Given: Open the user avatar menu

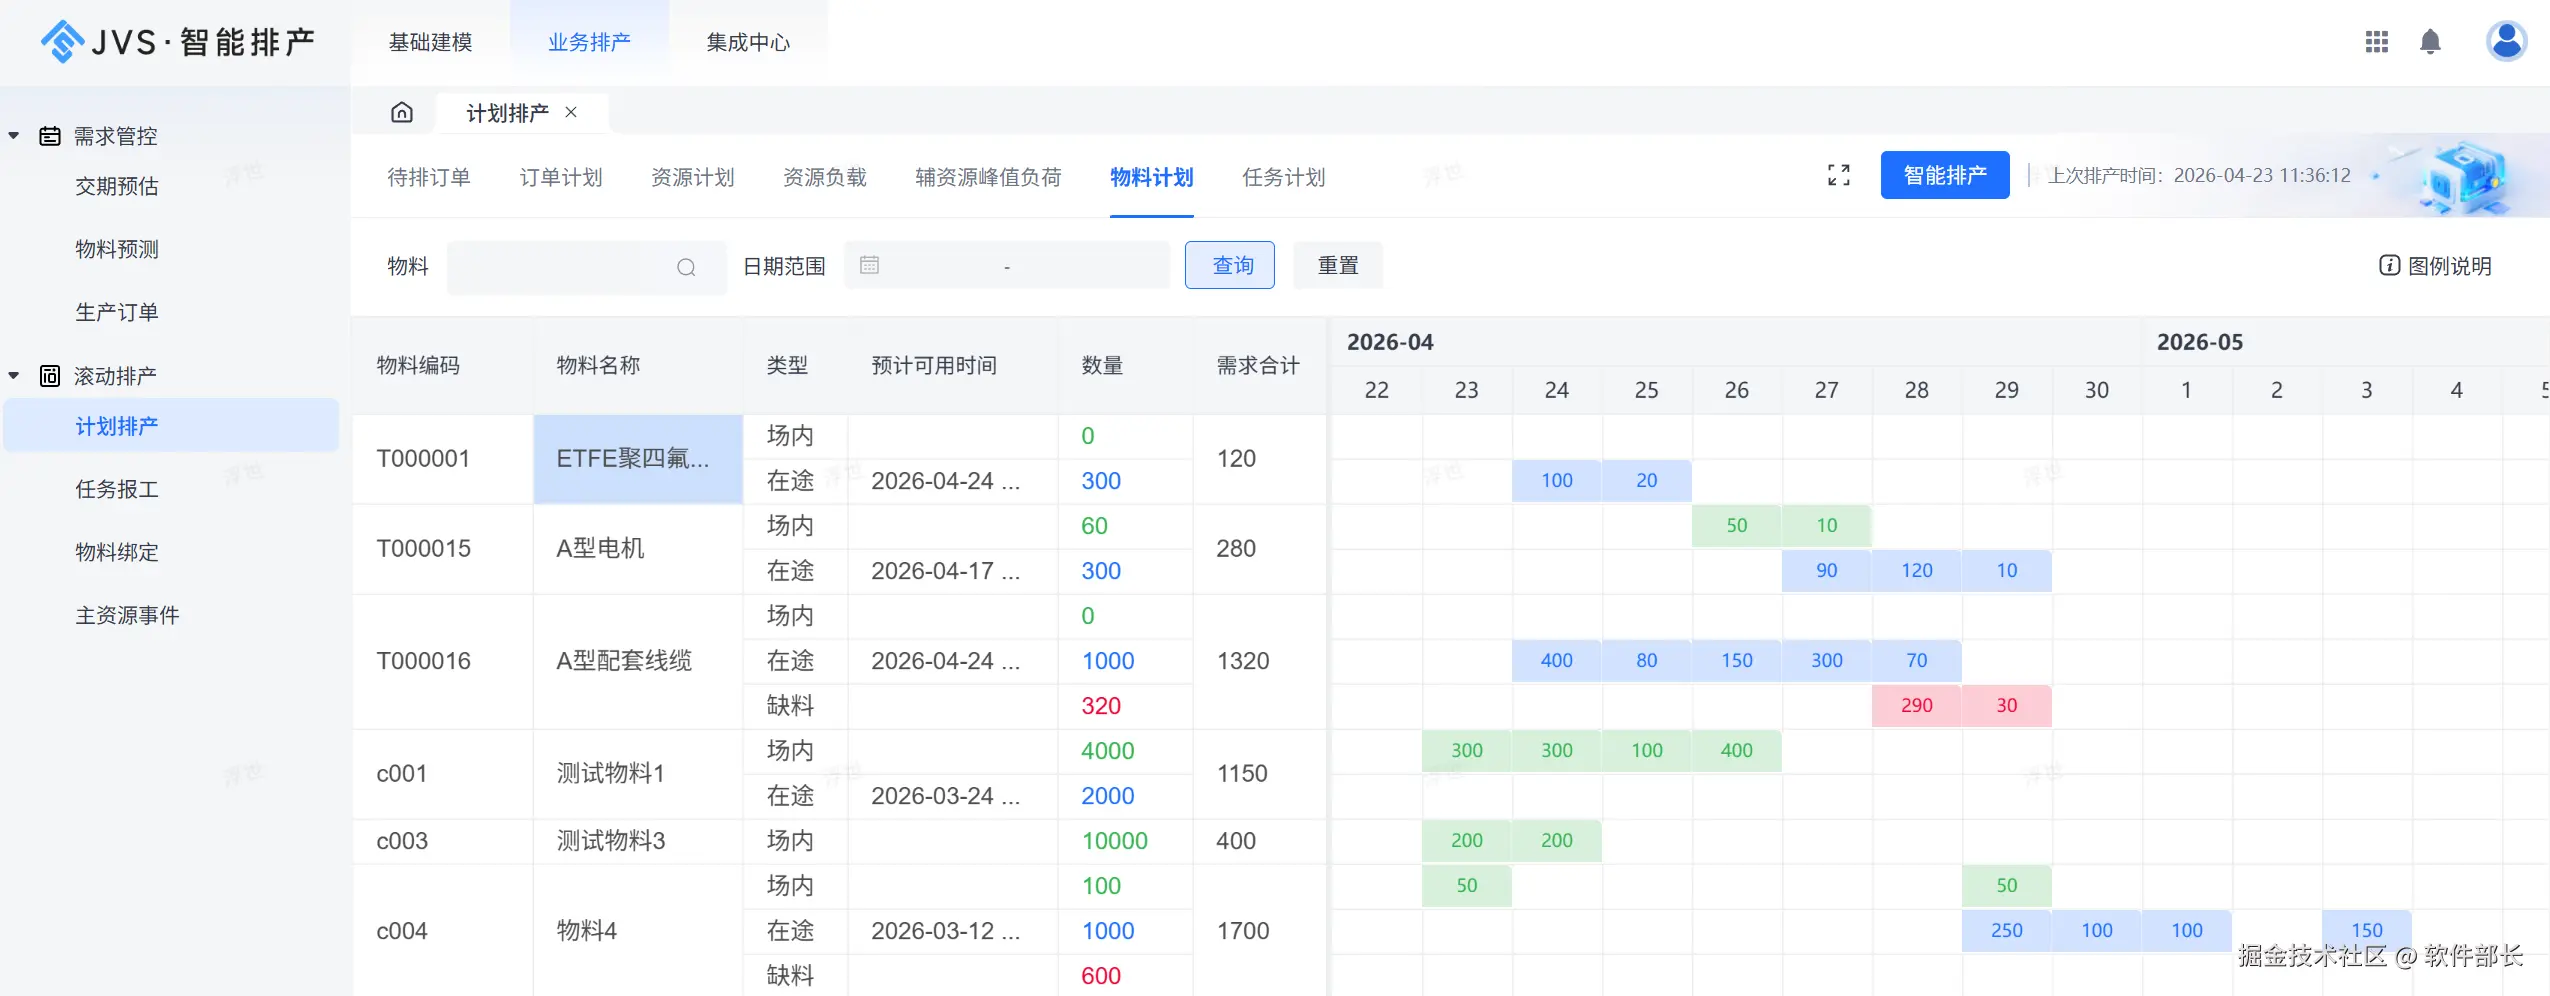Looking at the screenshot, I should [x=2506, y=41].
